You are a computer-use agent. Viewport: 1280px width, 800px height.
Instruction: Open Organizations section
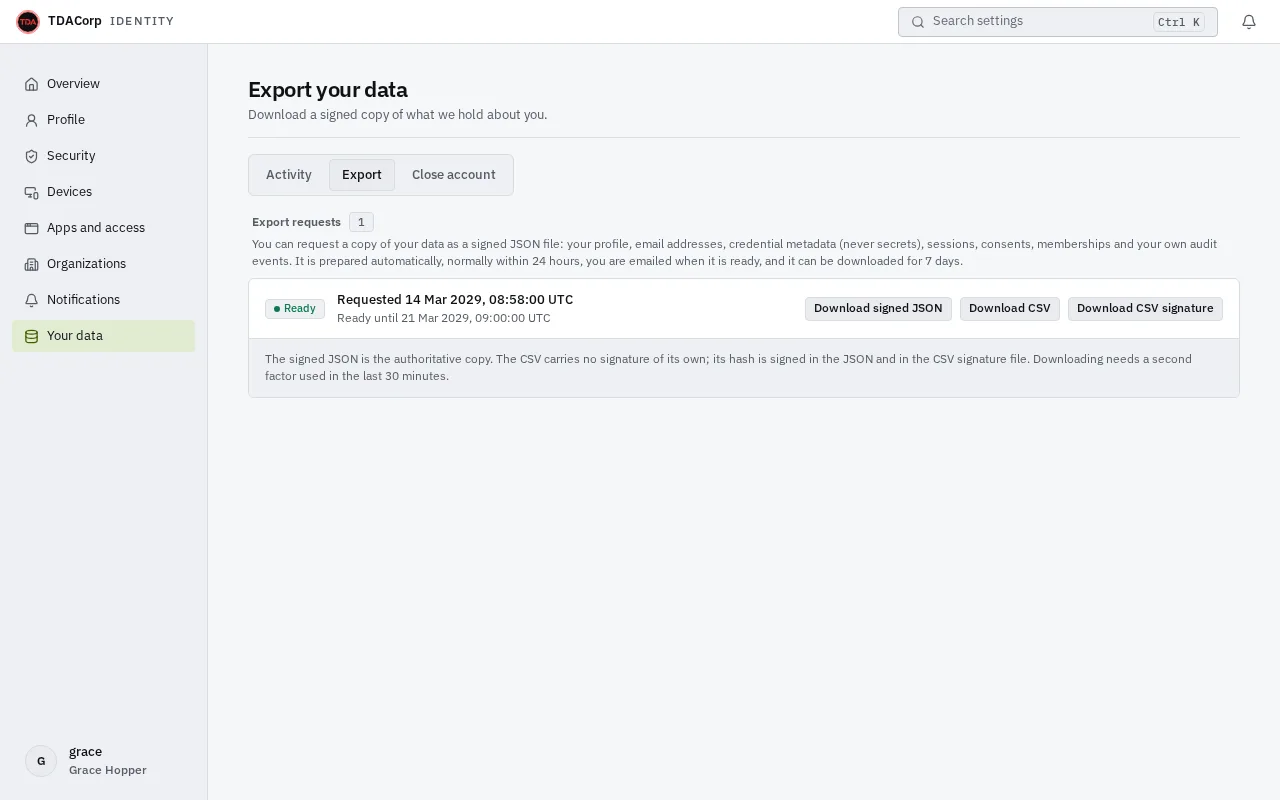coord(104,264)
